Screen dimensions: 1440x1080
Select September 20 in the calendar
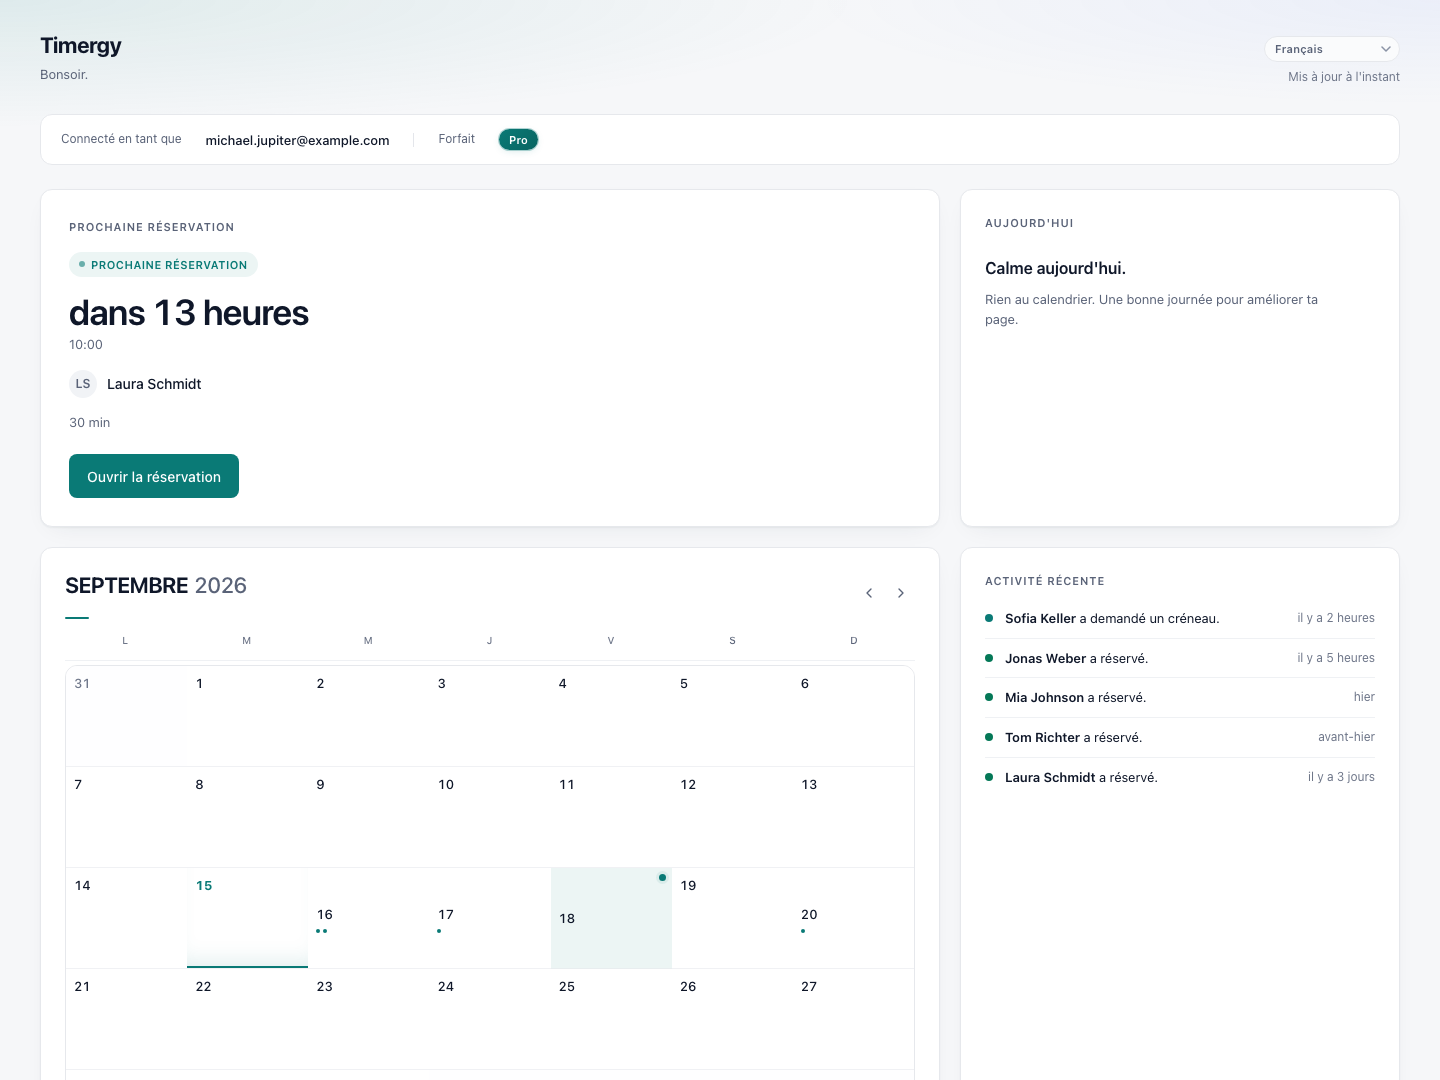[x=853, y=918]
